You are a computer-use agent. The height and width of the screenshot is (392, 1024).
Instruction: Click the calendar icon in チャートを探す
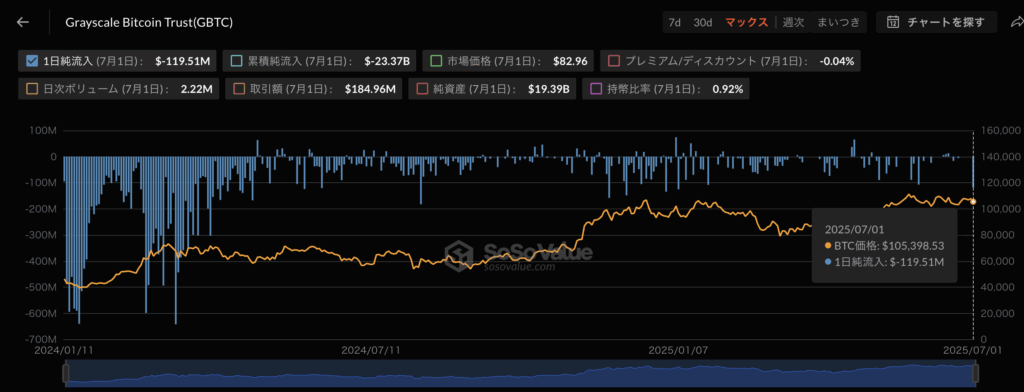point(893,22)
